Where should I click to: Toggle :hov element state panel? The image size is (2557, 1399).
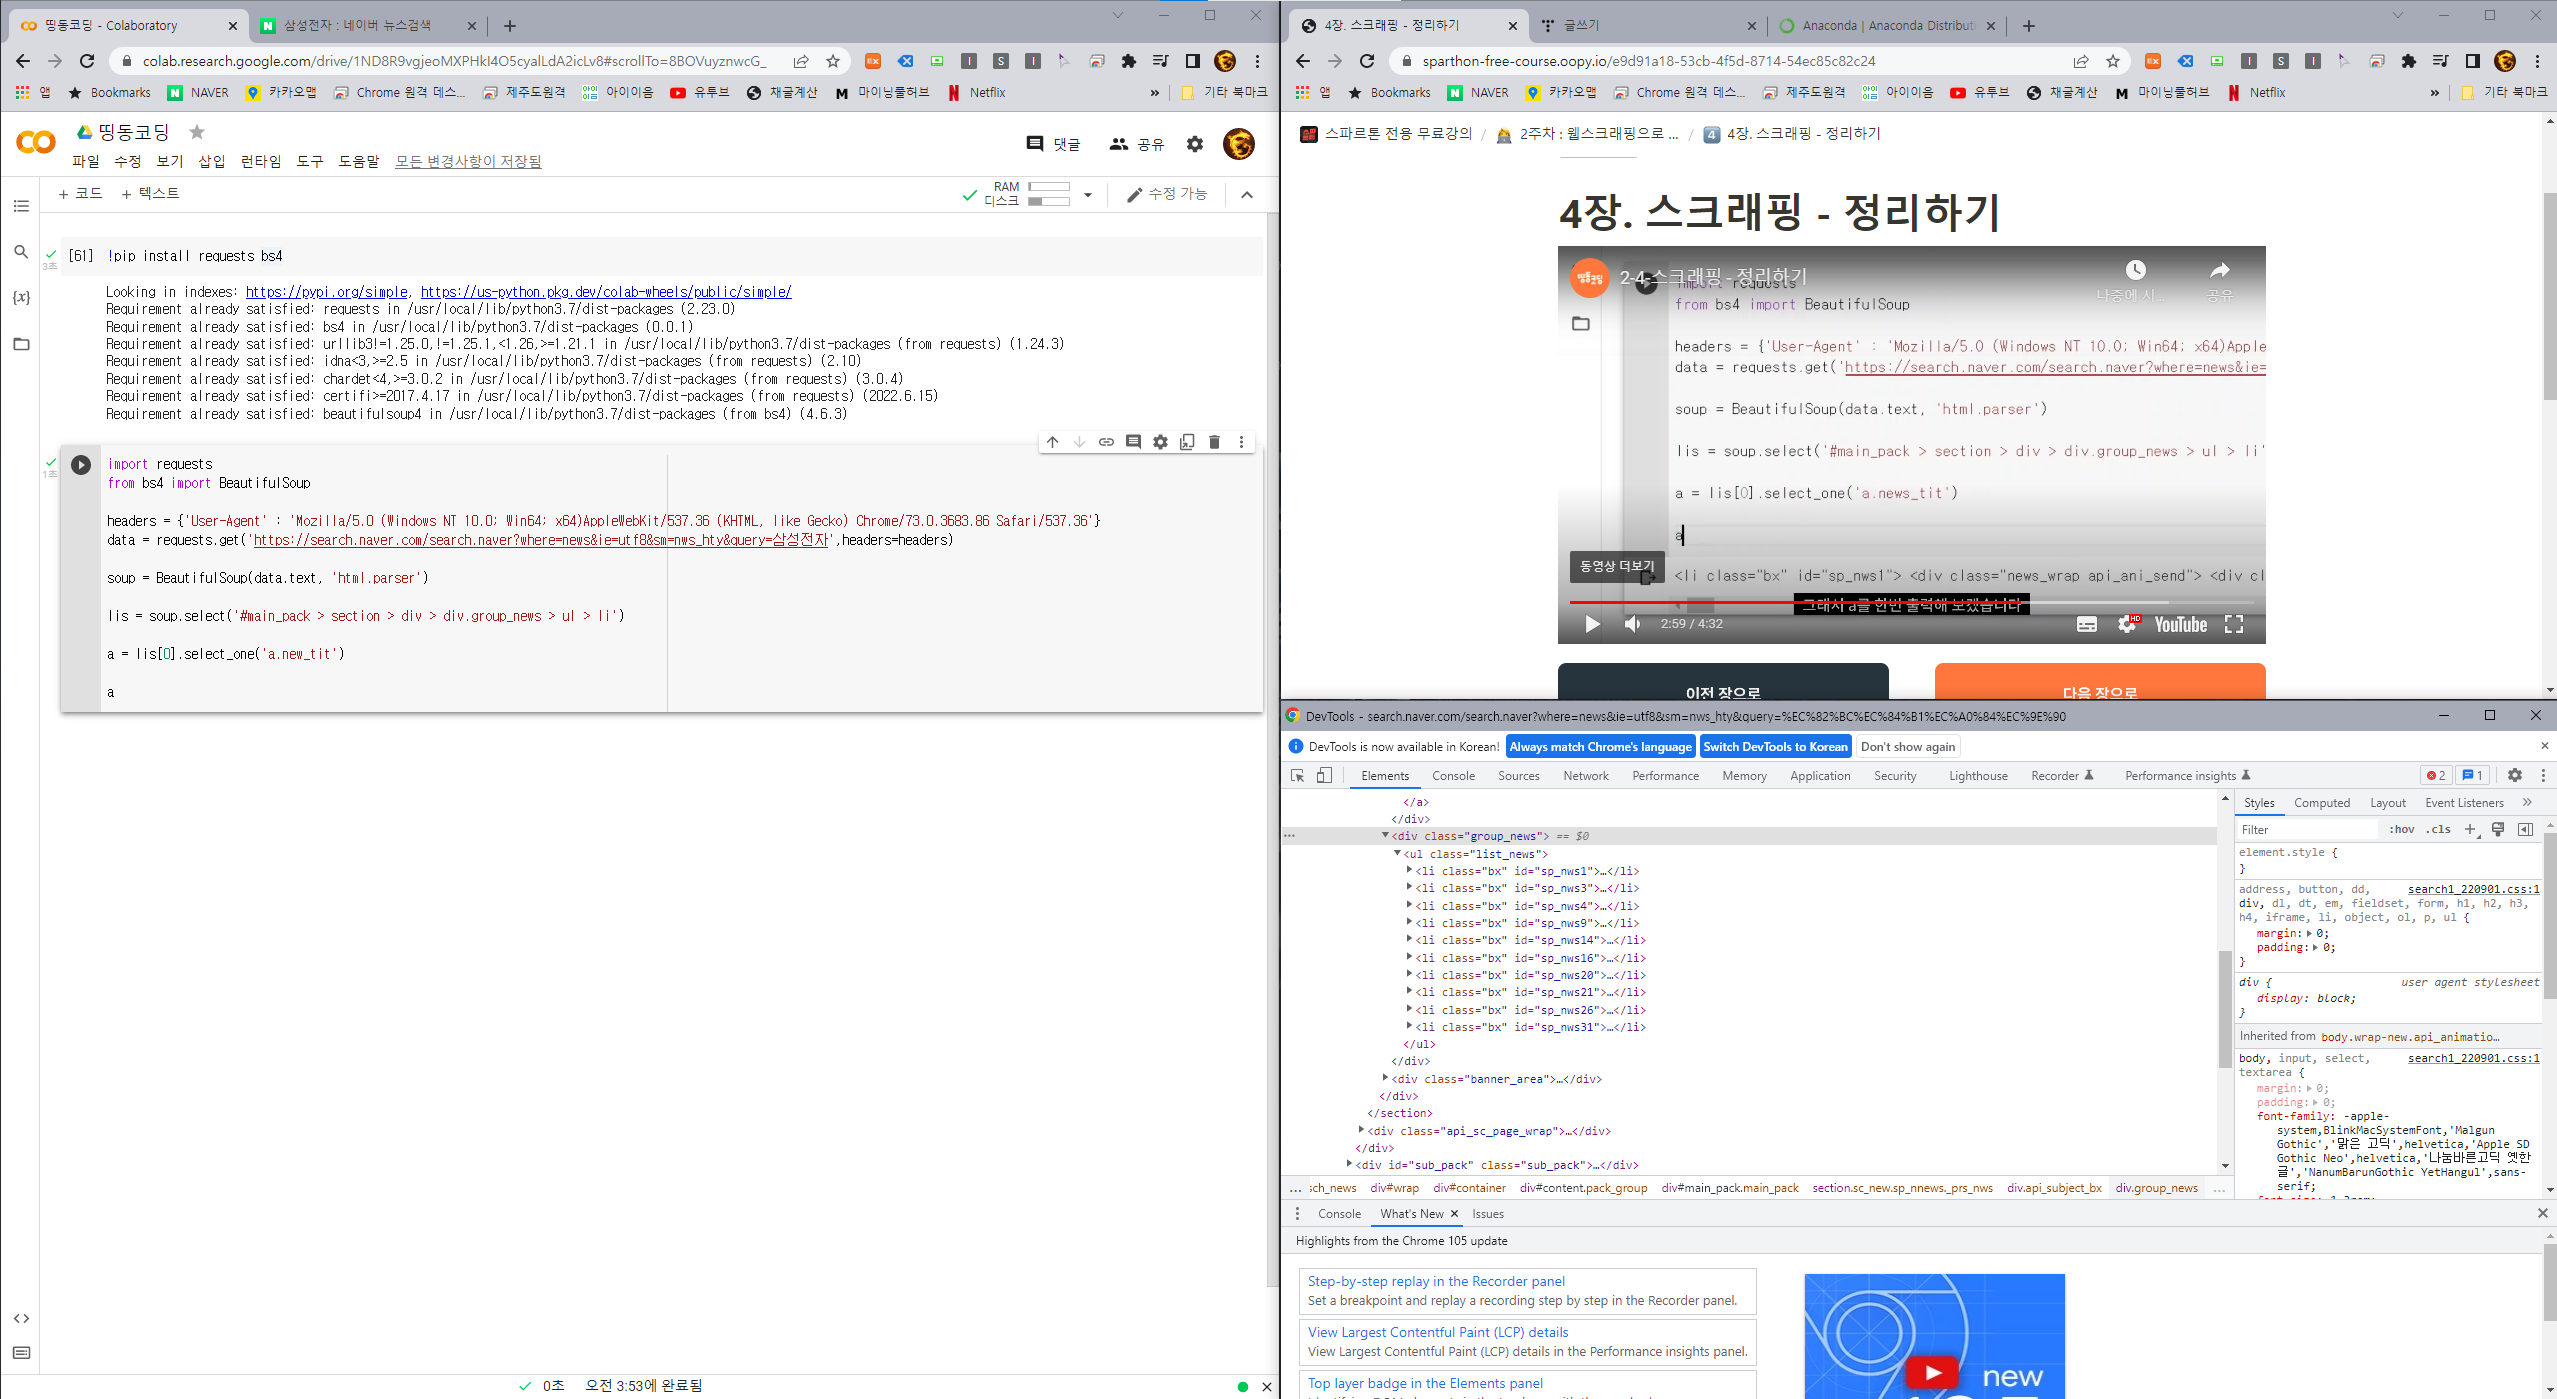point(2402,829)
